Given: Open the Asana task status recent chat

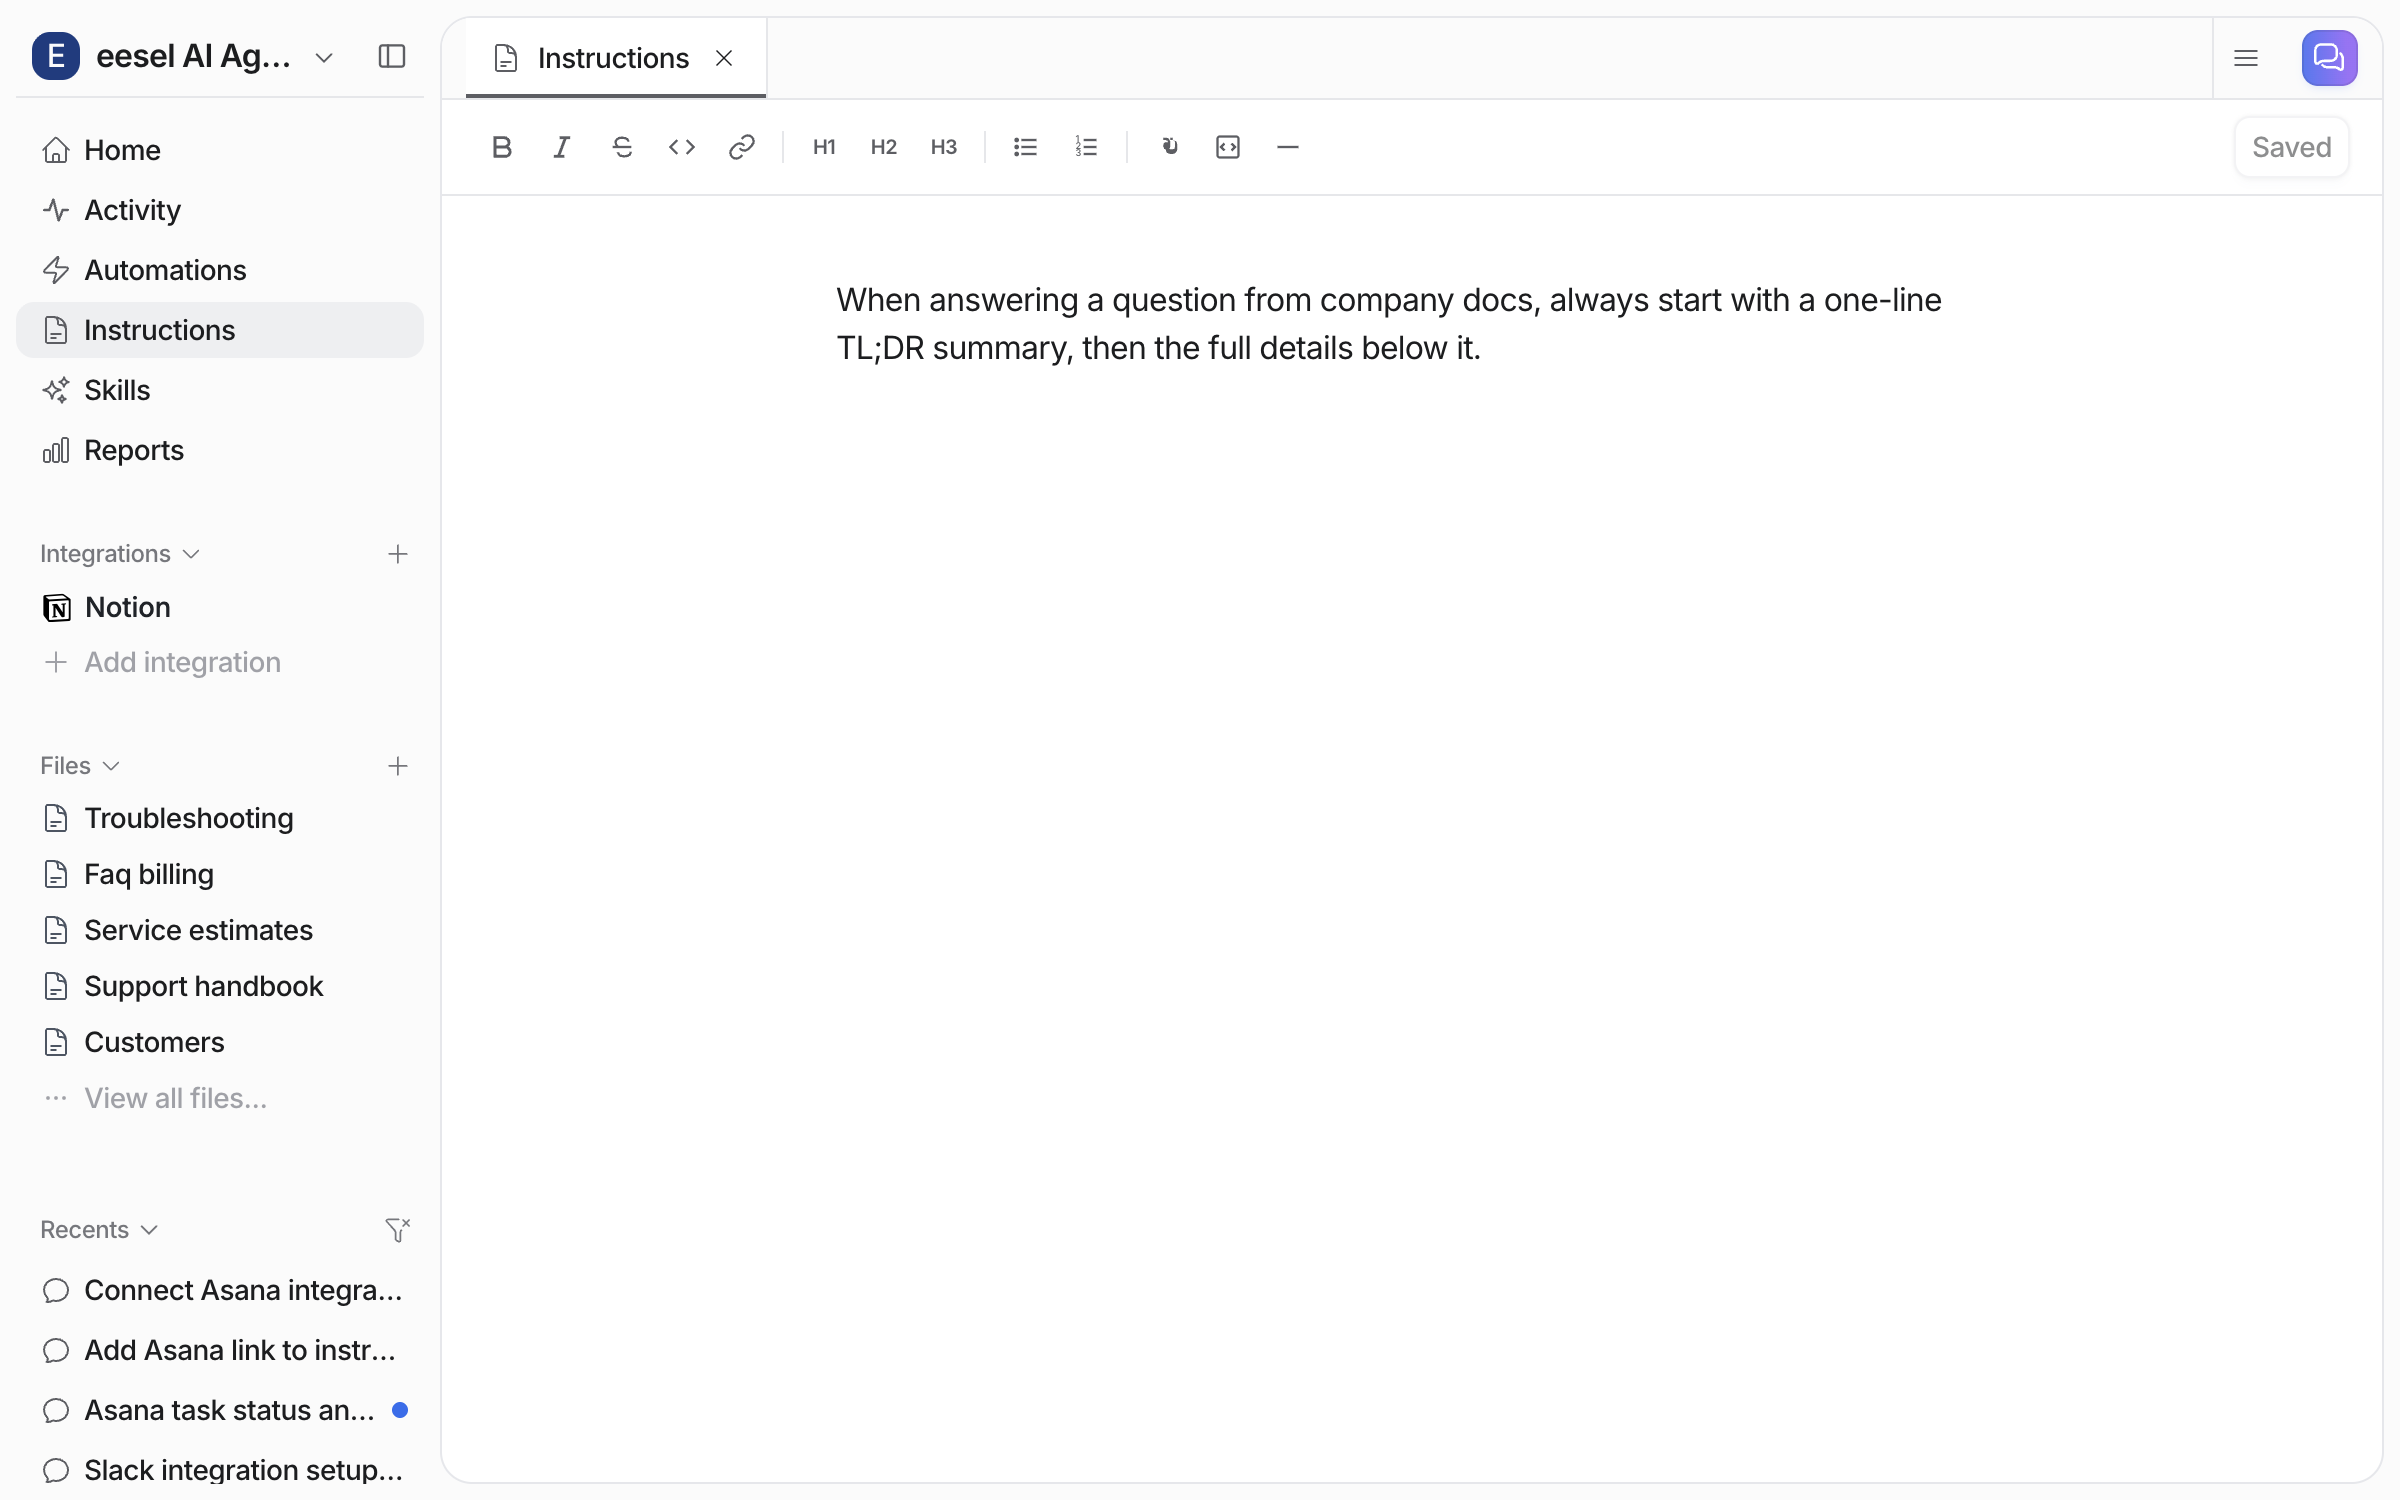Looking at the screenshot, I should (x=220, y=1410).
